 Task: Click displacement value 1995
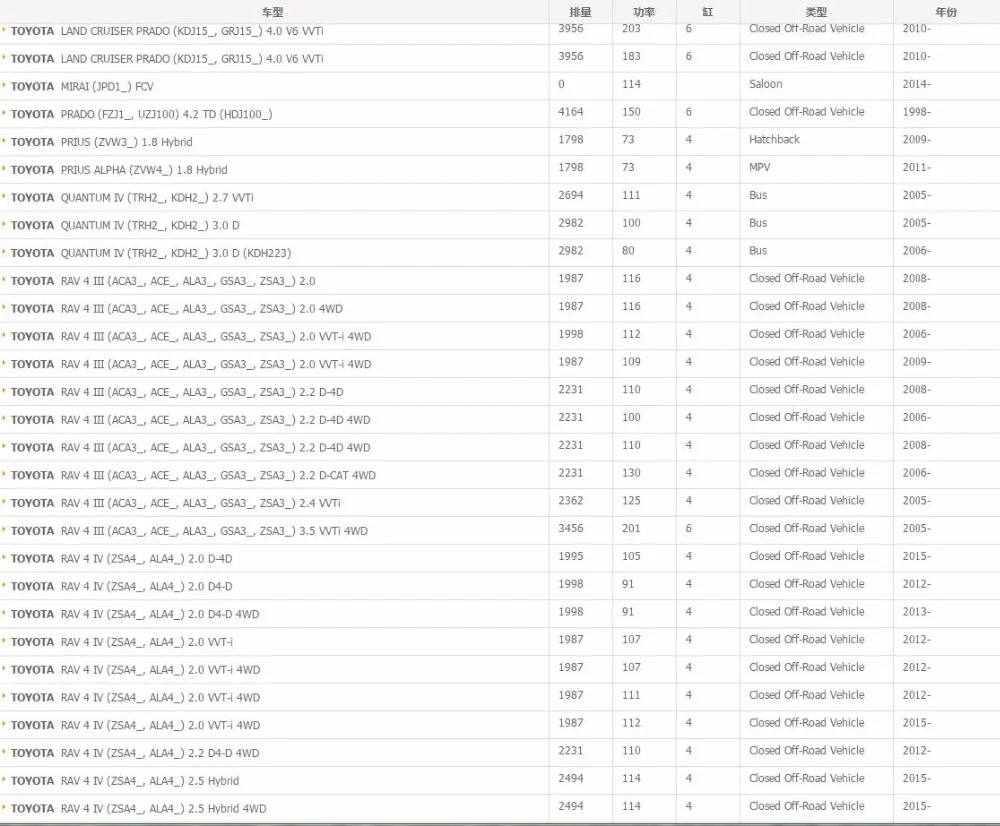click(x=571, y=556)
